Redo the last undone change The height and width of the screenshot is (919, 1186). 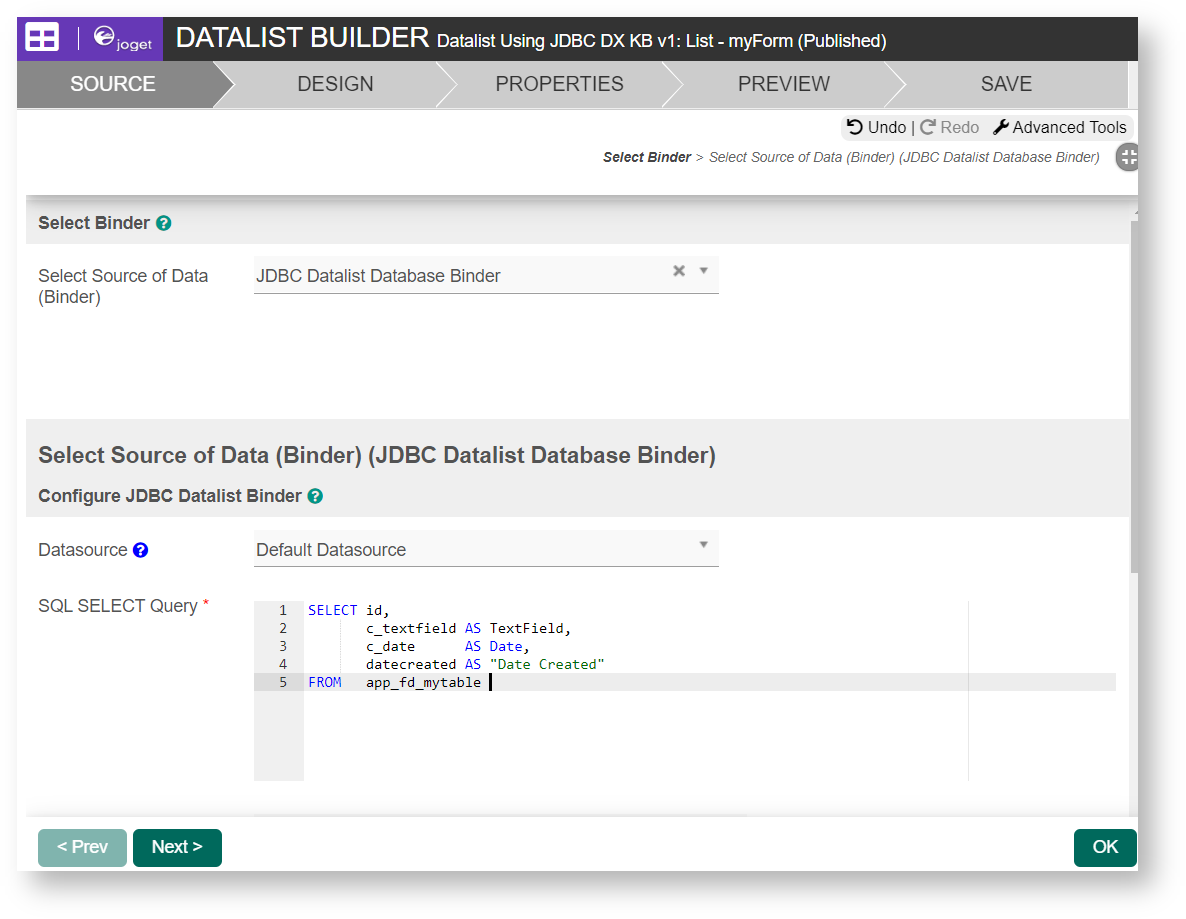[x=949, y=127]
